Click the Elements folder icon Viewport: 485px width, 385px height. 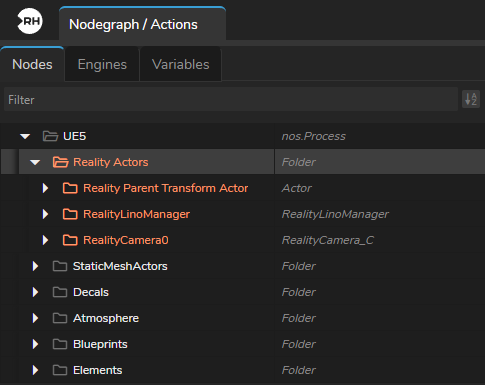60,370
